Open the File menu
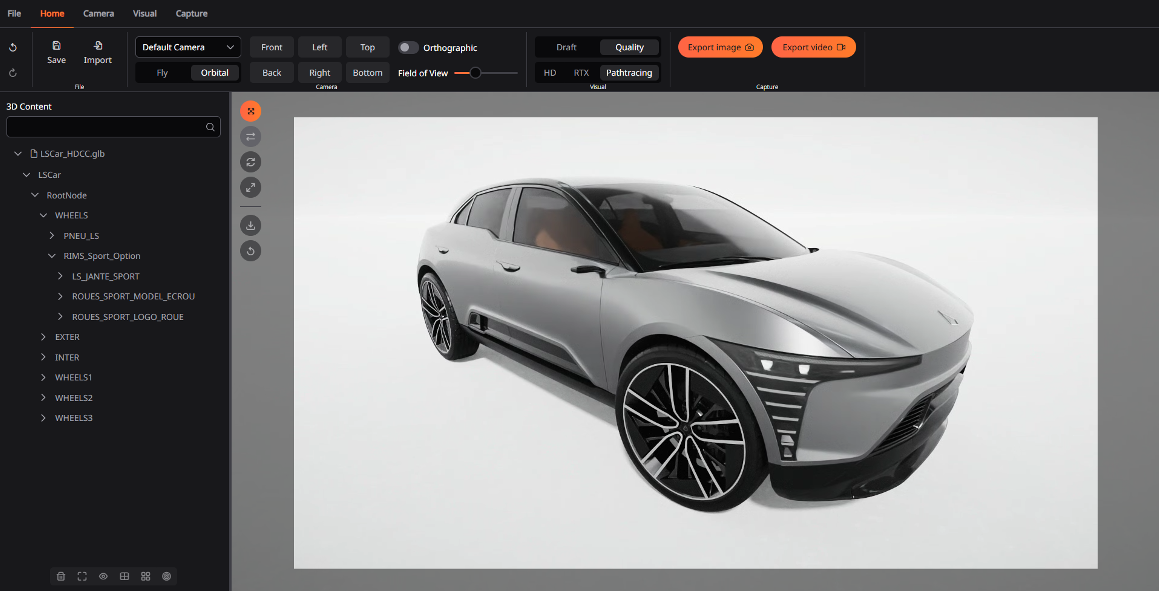This screenshot has height=591, width=1159. (14, 13)
